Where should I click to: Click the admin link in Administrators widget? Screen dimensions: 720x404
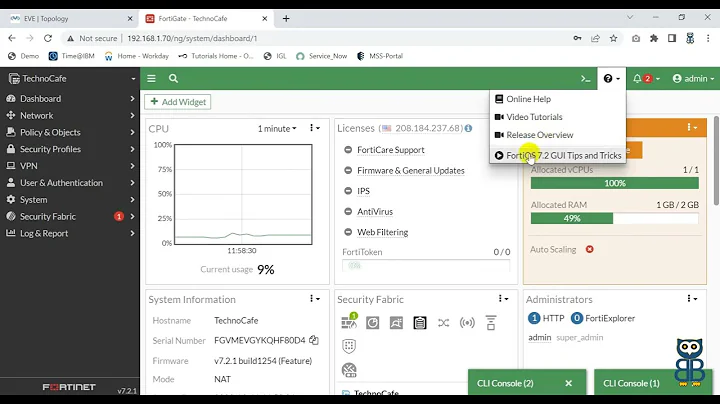(x=540, y=337)
